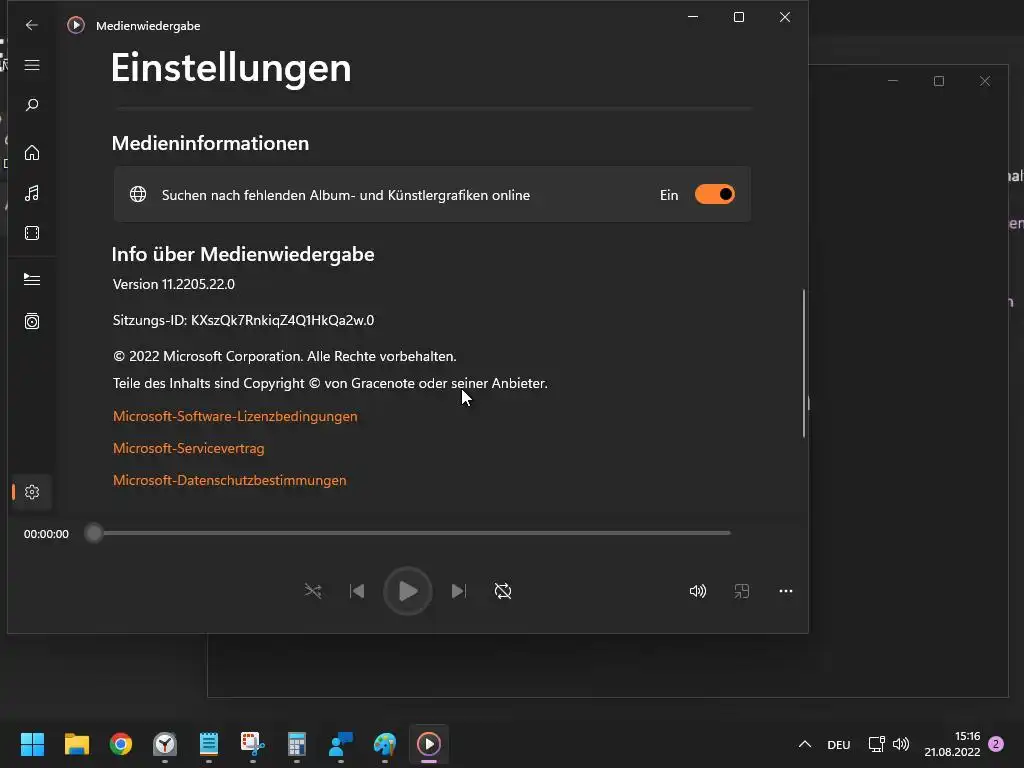This screenshot has width=1024, height=768.
Task: Click the settings page vertical scrollbar
Action: click(804, 363)
